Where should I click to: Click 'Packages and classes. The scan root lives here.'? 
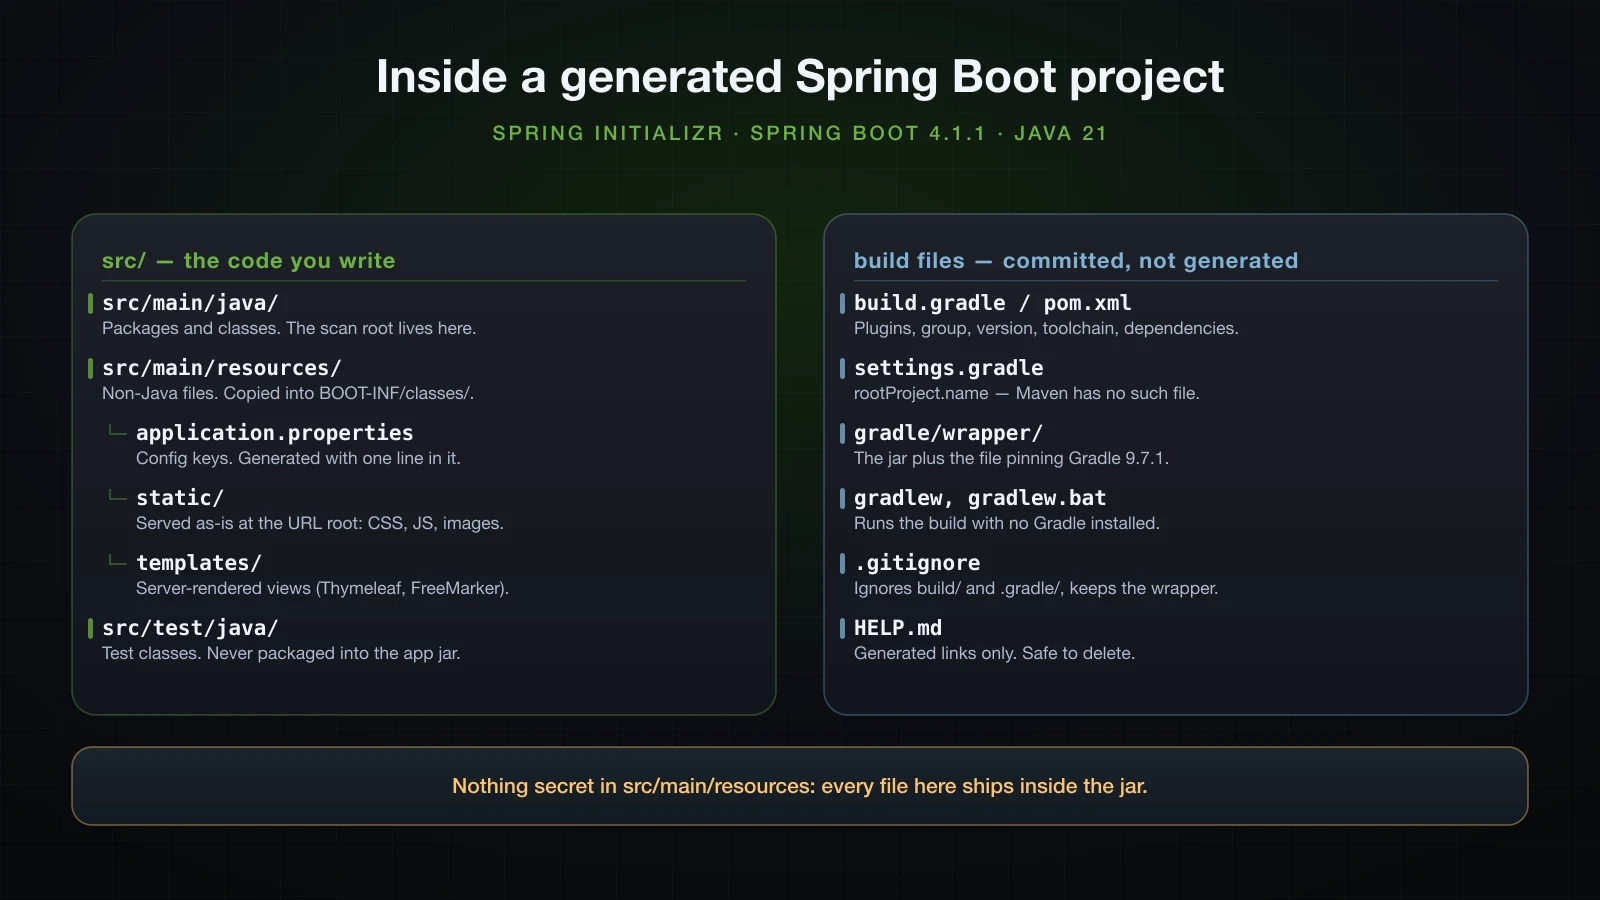coord(289,328)
